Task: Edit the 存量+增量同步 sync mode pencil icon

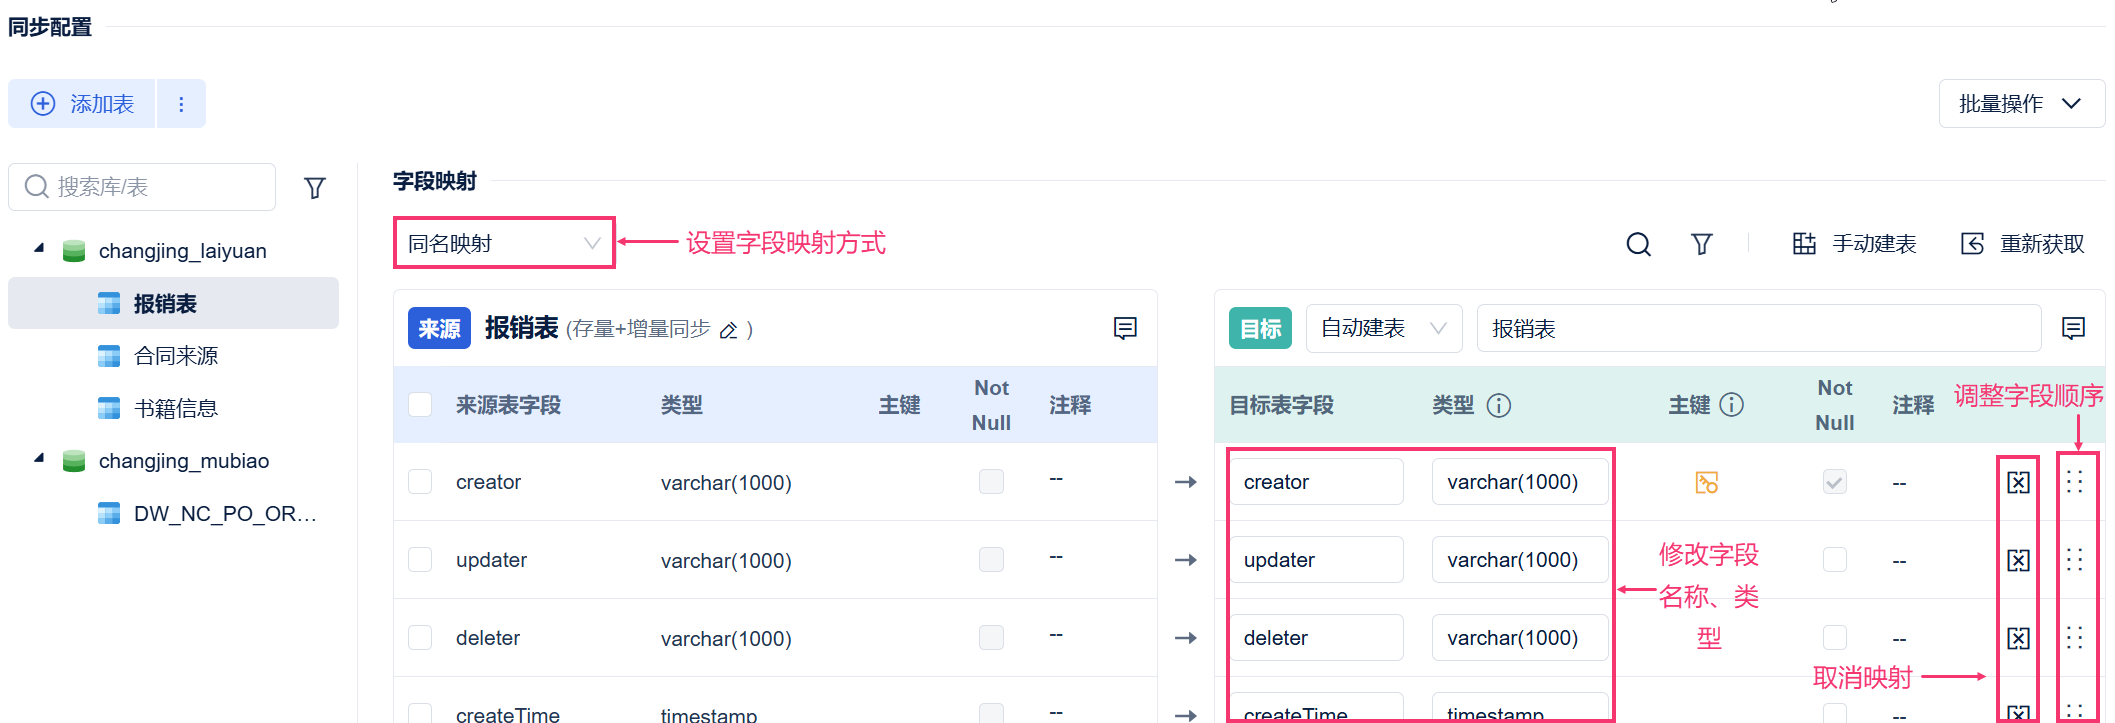Action: tap(729, 330)
